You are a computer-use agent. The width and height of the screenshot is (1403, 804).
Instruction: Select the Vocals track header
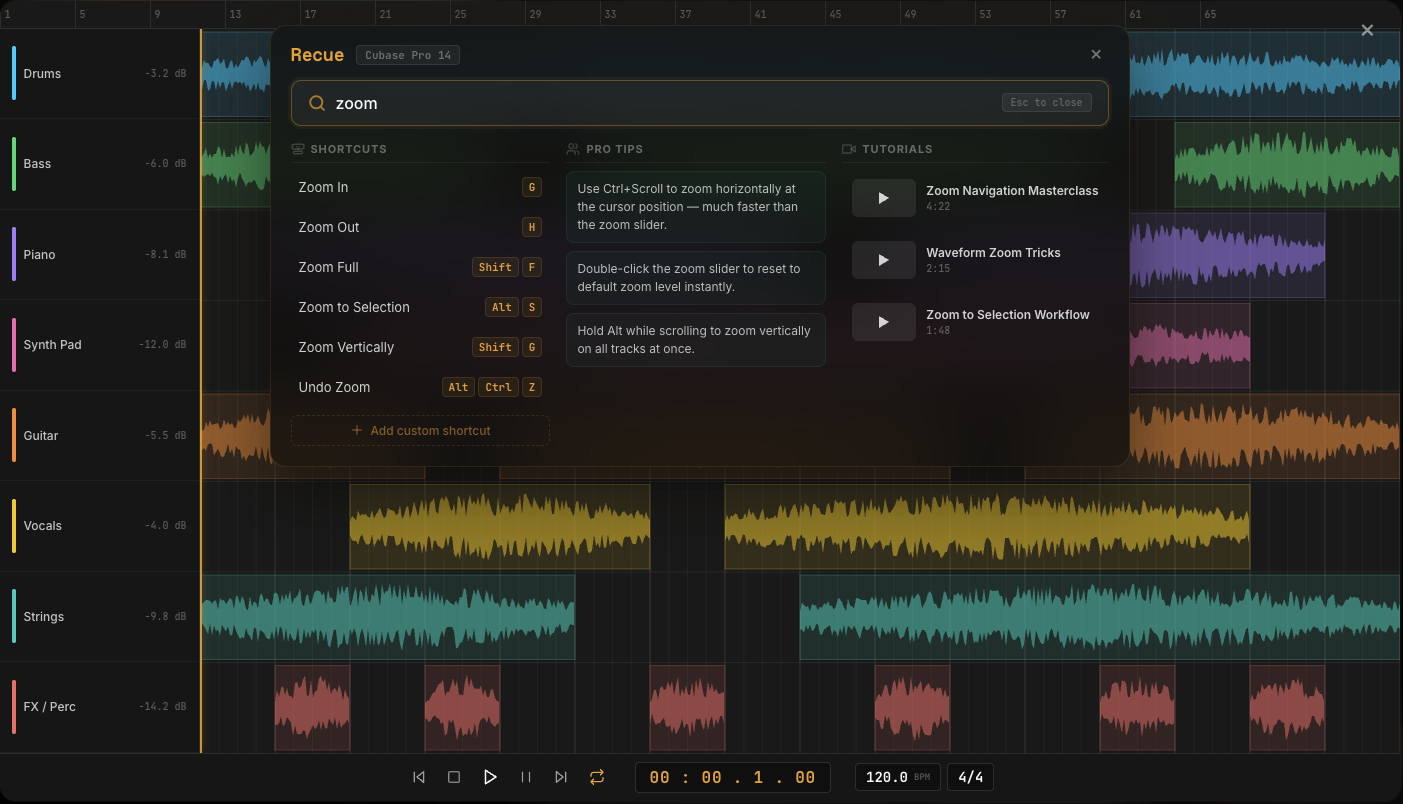point(100,525)
